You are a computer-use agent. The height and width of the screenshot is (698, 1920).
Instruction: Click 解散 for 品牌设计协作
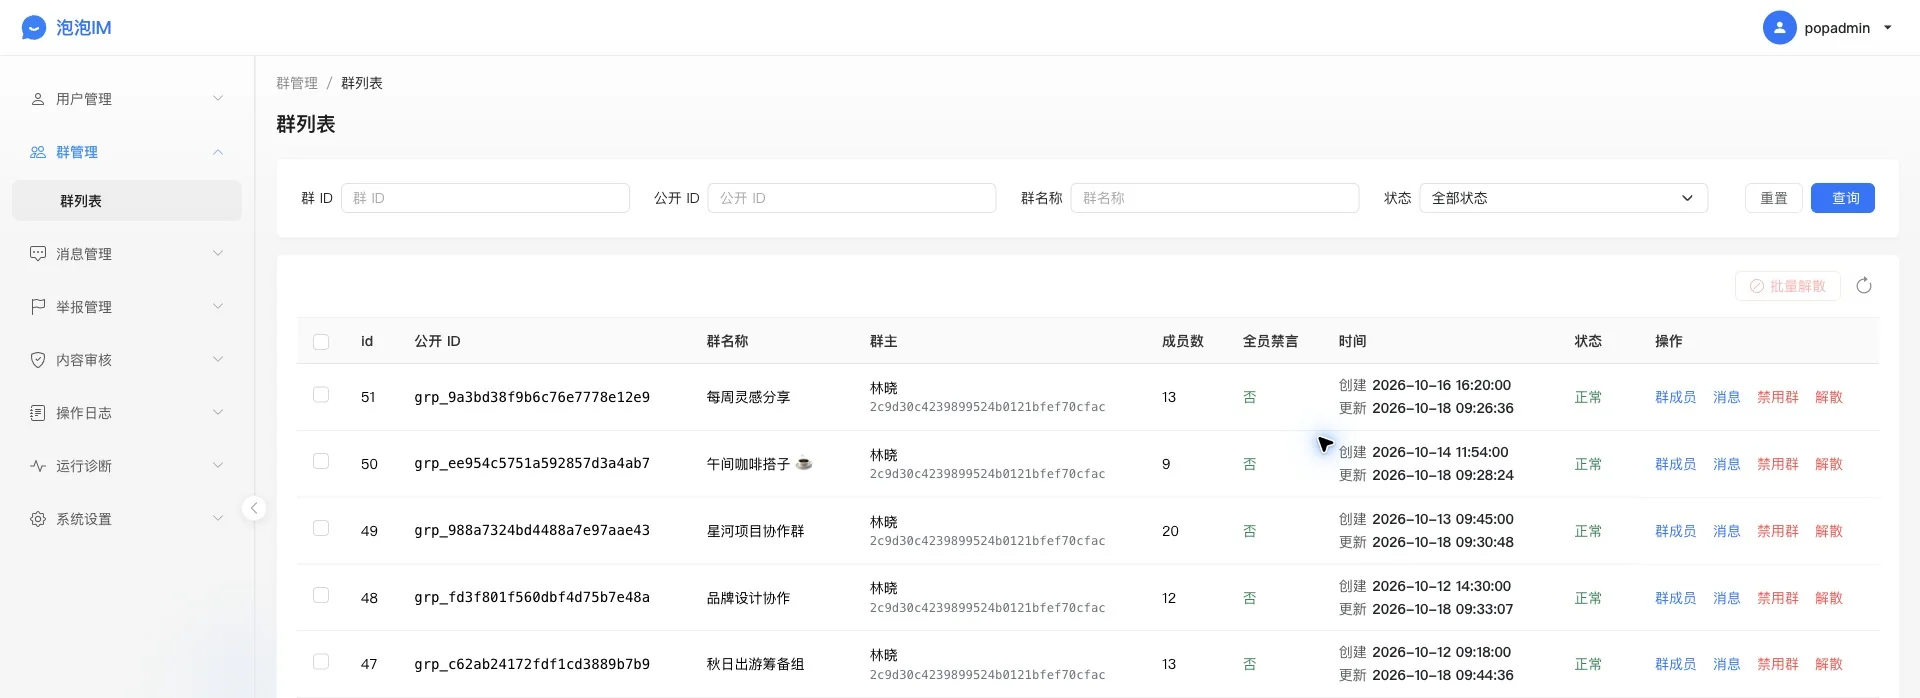tap(1829, 598)
